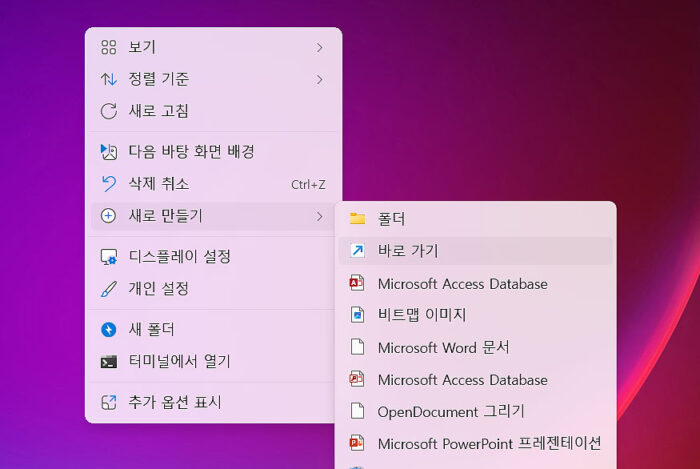Click the Ctrl+Z shortcut text
Viewport: 700px width, 469px height.
point(308,184)
